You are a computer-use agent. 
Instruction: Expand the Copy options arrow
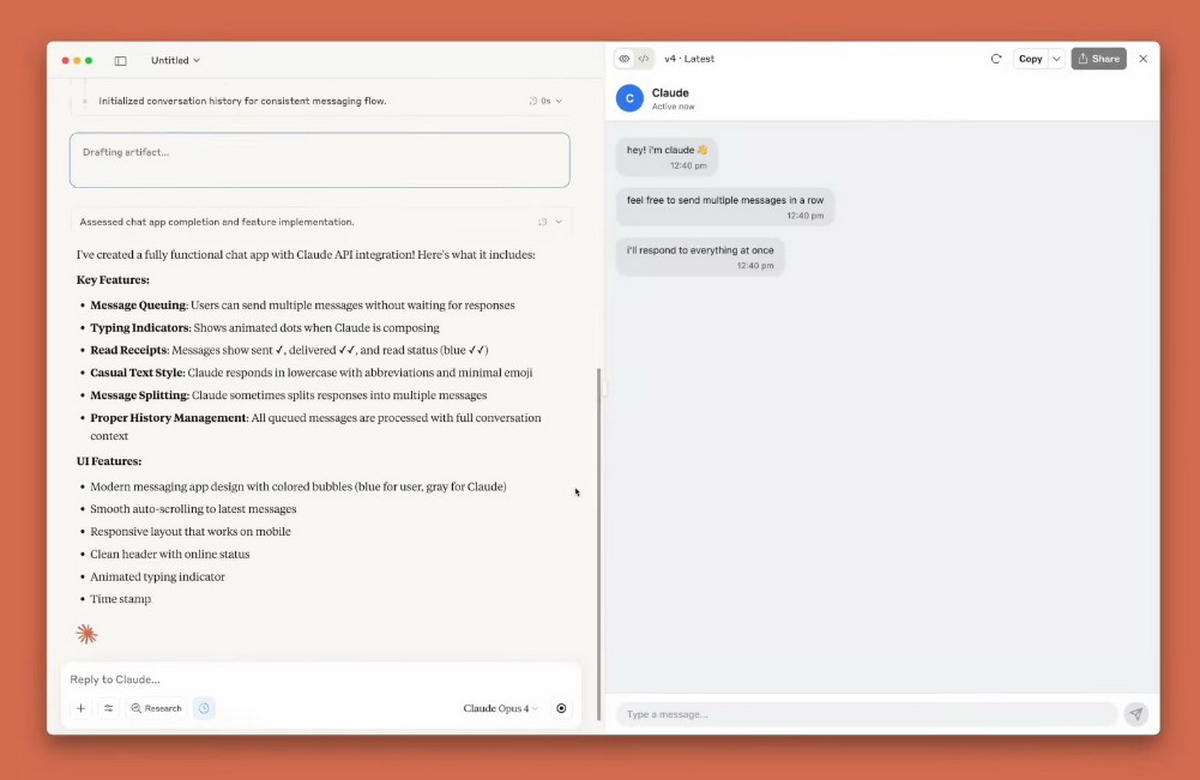(1056, 59)
